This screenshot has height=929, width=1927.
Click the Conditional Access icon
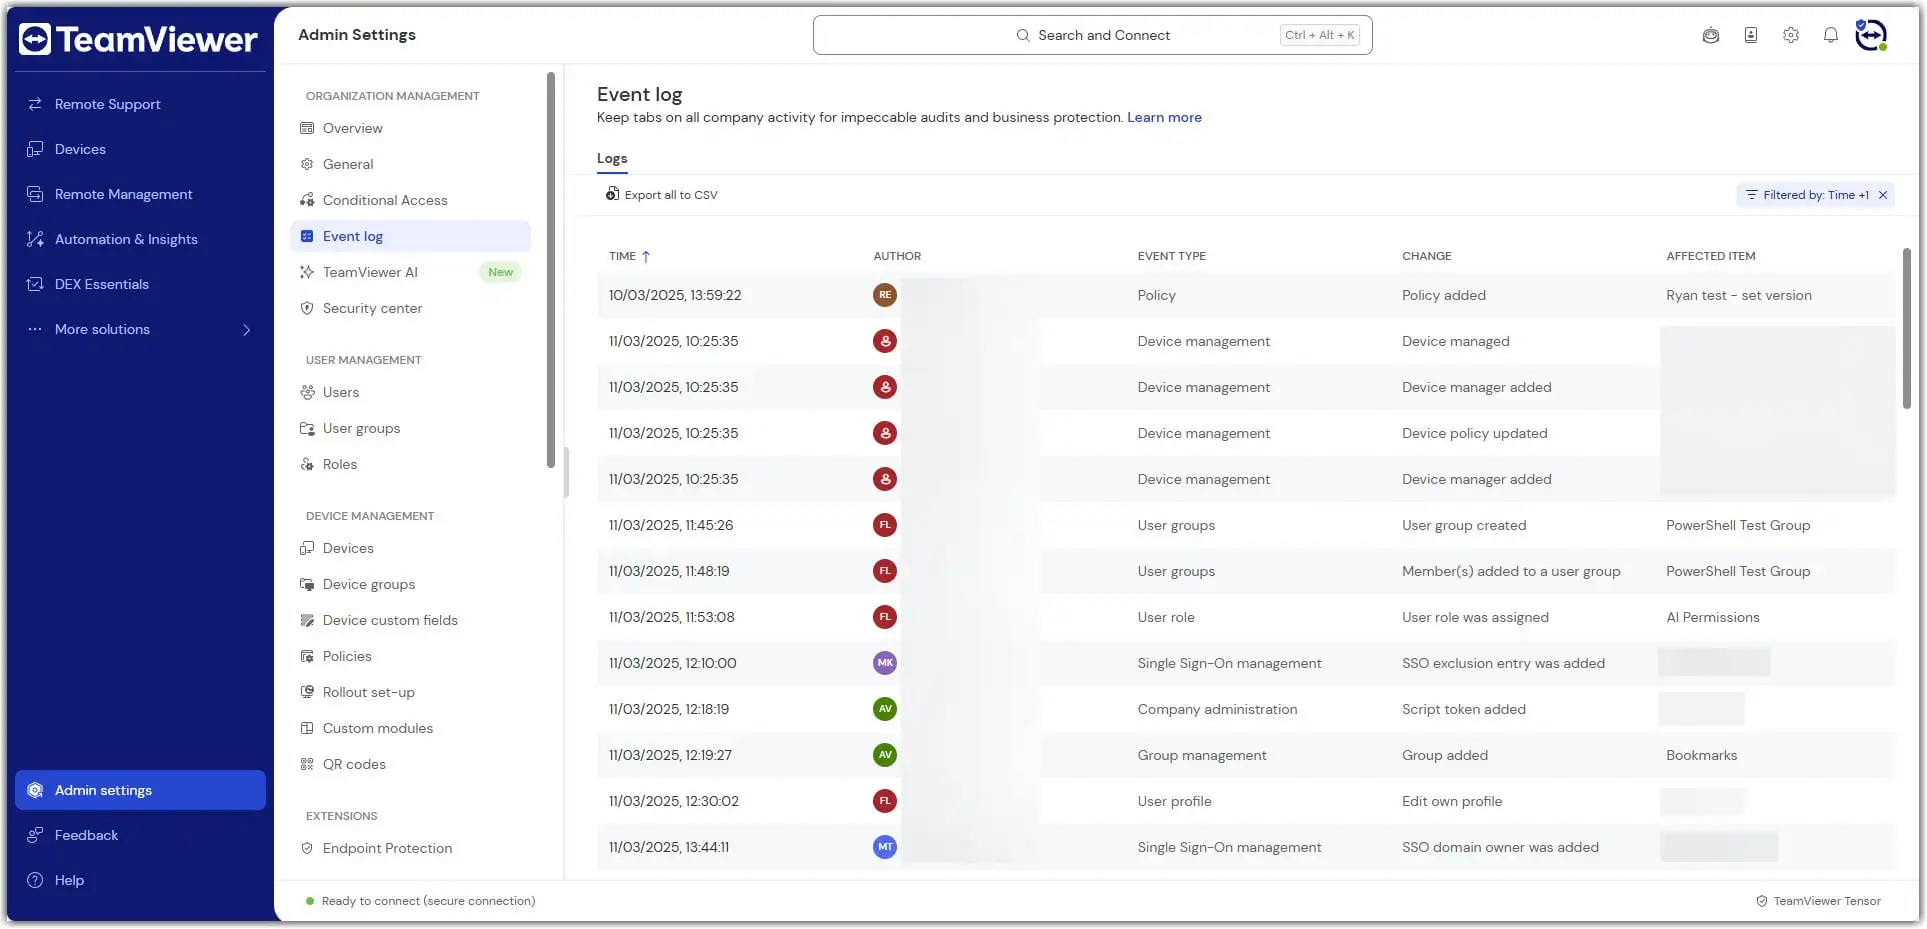[x=307, y=200]
